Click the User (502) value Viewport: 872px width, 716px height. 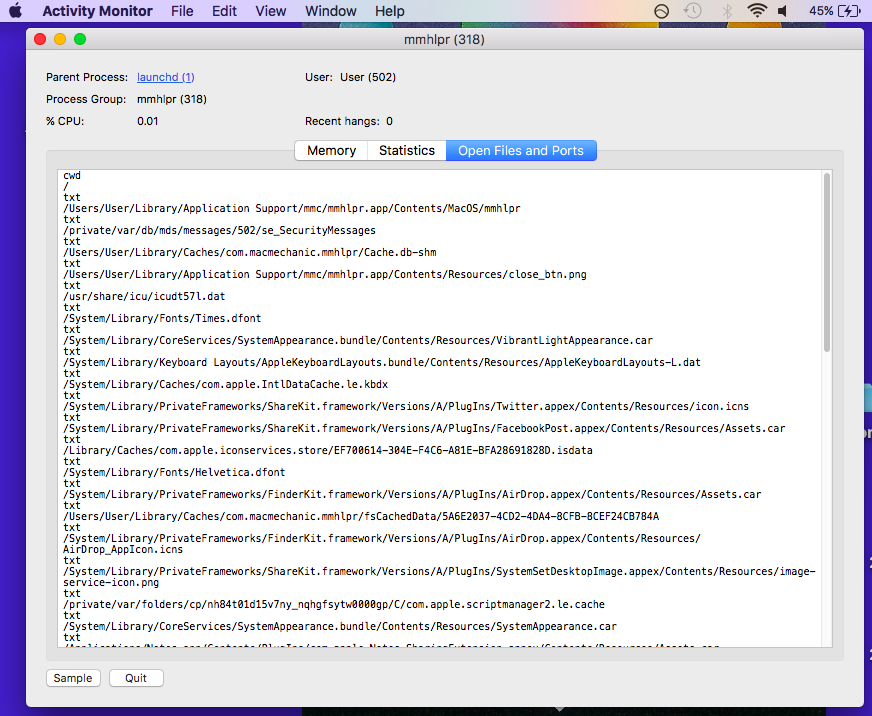pyautogui.click(x=368, y=77)
